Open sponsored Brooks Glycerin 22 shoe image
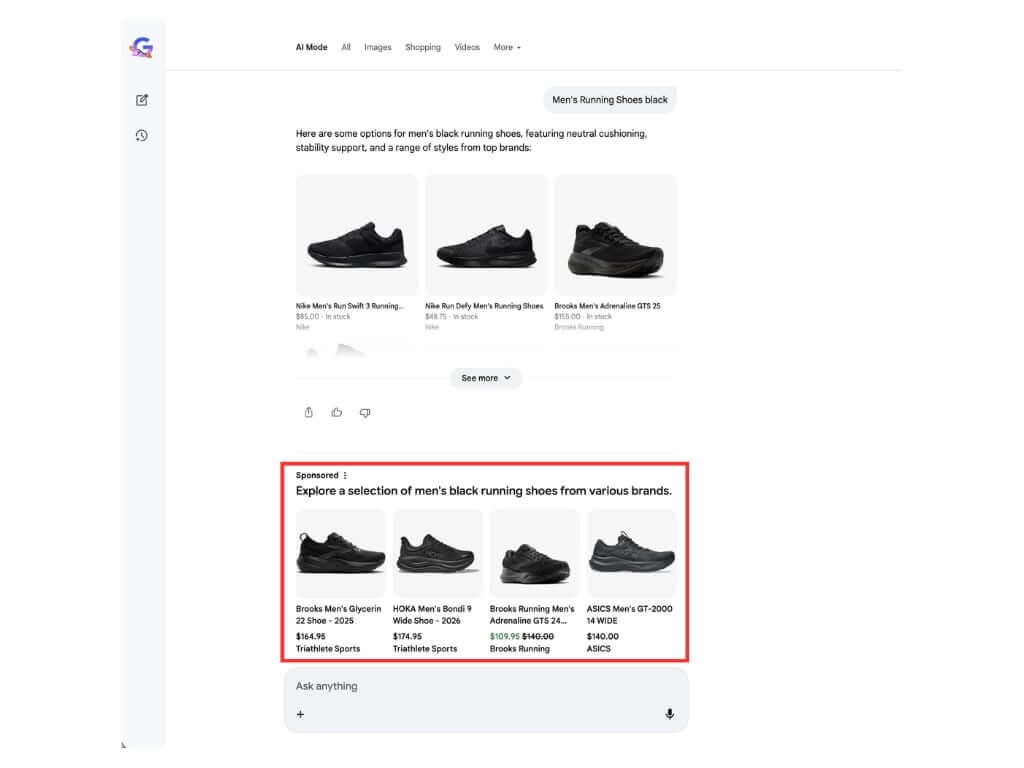The width and height of the screenshot is (1024, 768). pyautogui.click(x=340, y=553)
